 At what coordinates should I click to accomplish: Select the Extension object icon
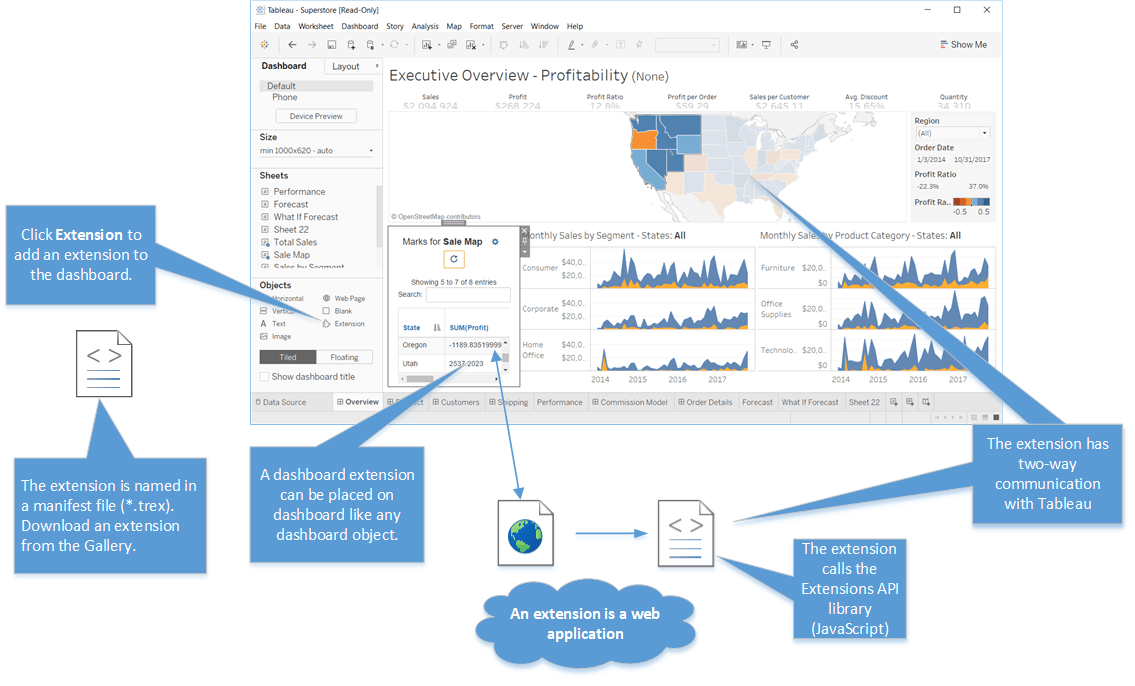326,323
